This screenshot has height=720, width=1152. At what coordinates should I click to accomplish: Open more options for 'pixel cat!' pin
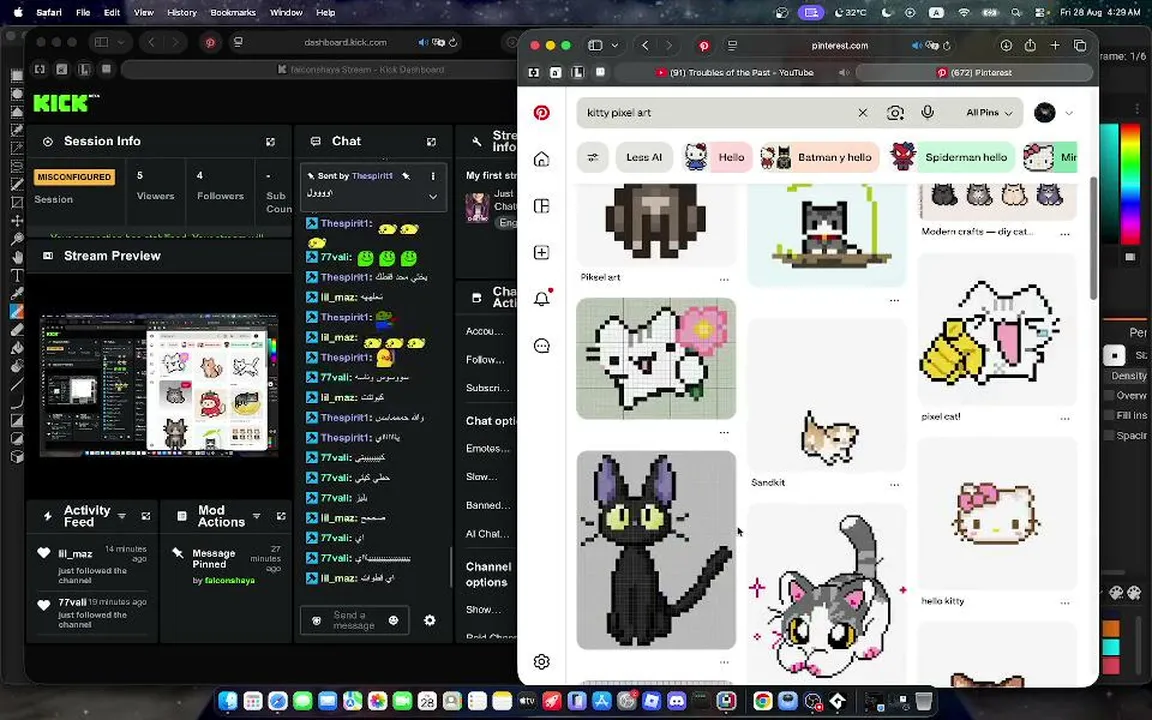click(x=1065, y=418)
